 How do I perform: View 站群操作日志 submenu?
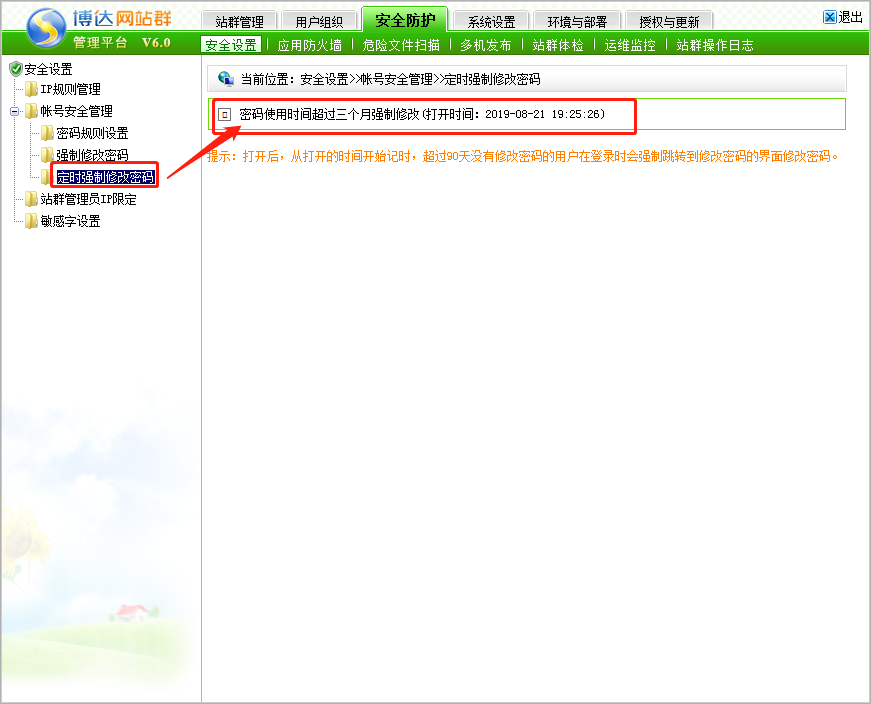point(715,45)
